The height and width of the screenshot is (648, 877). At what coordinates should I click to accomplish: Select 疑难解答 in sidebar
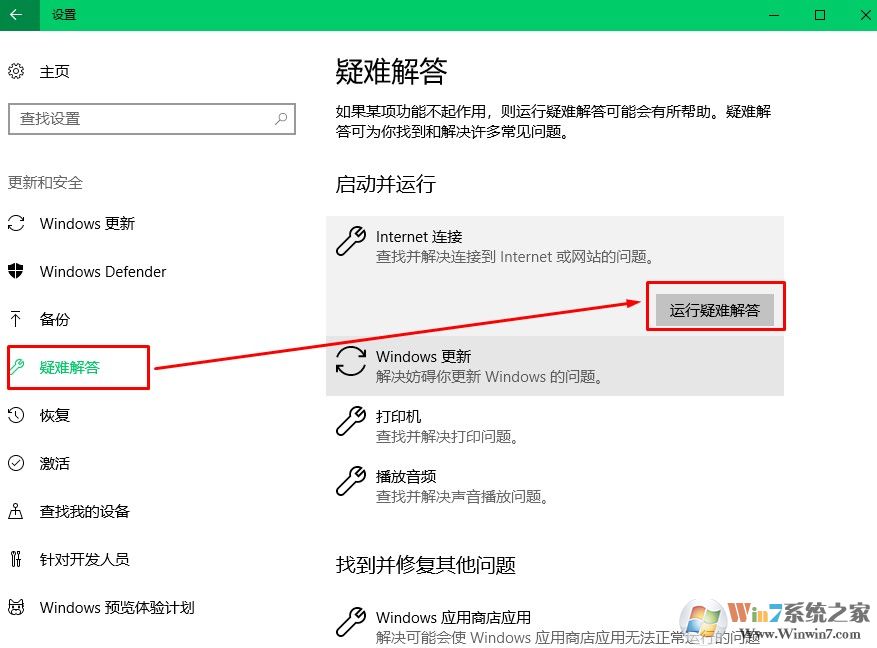coord(70,367)
